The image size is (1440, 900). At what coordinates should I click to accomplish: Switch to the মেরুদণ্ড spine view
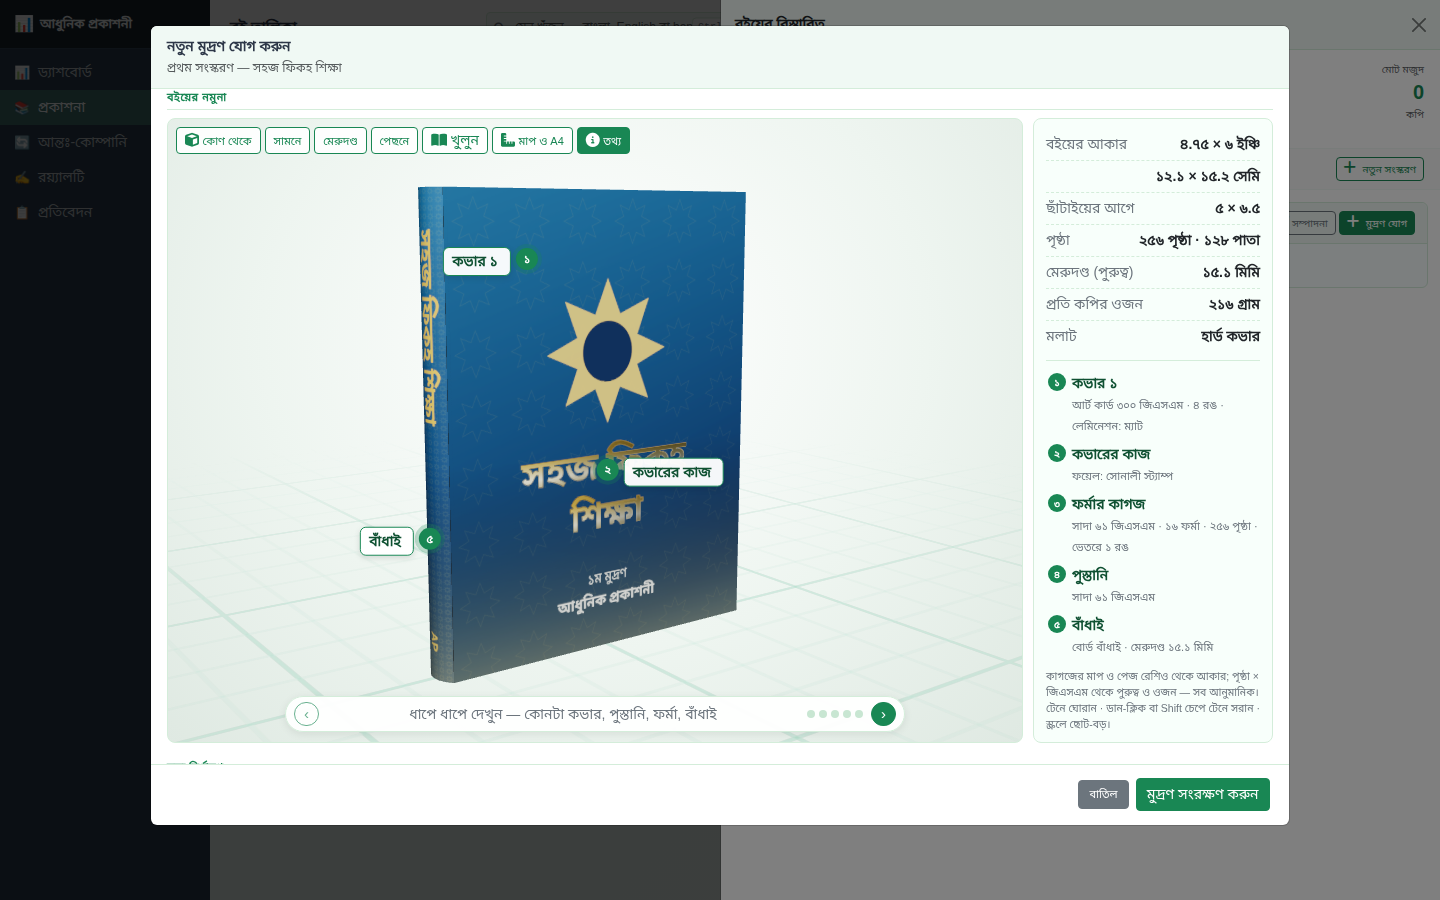click(340, 141)
